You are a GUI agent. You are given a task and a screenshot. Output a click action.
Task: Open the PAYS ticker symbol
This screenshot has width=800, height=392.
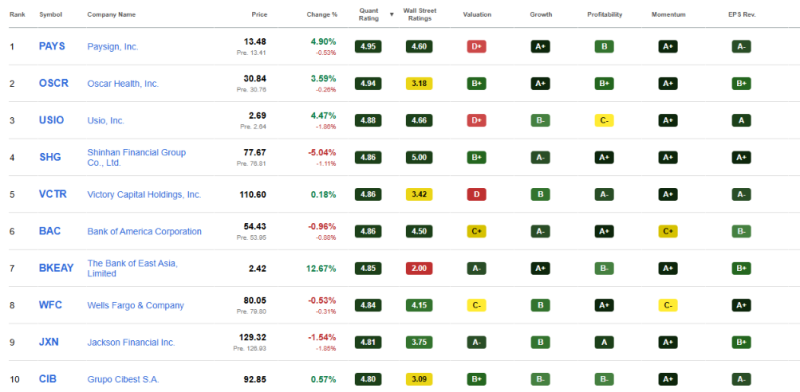pyautogui.click(x=52, y=46)
